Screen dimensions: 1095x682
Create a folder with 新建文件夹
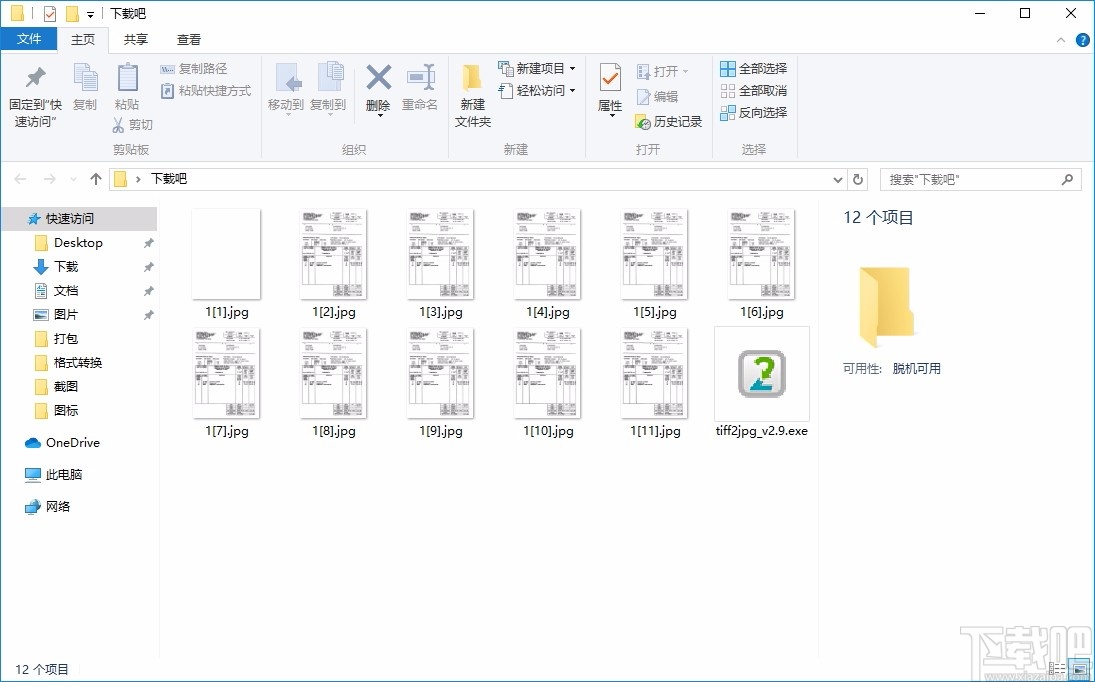pyautogui.click(x=471, y=95)
